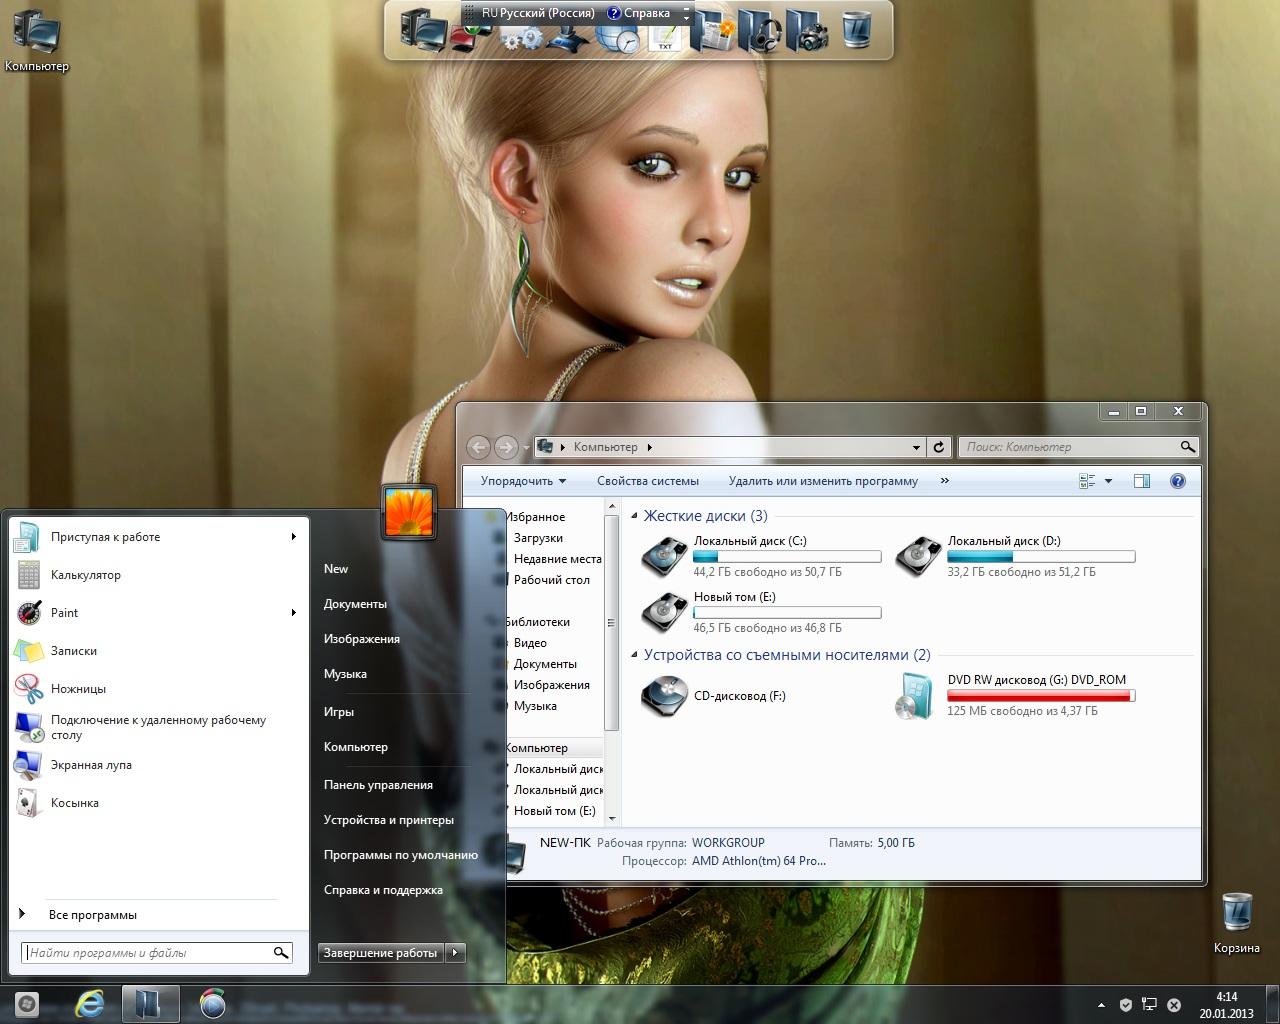Click the Recycle Bin icon in top dock

tap(856, 30)
